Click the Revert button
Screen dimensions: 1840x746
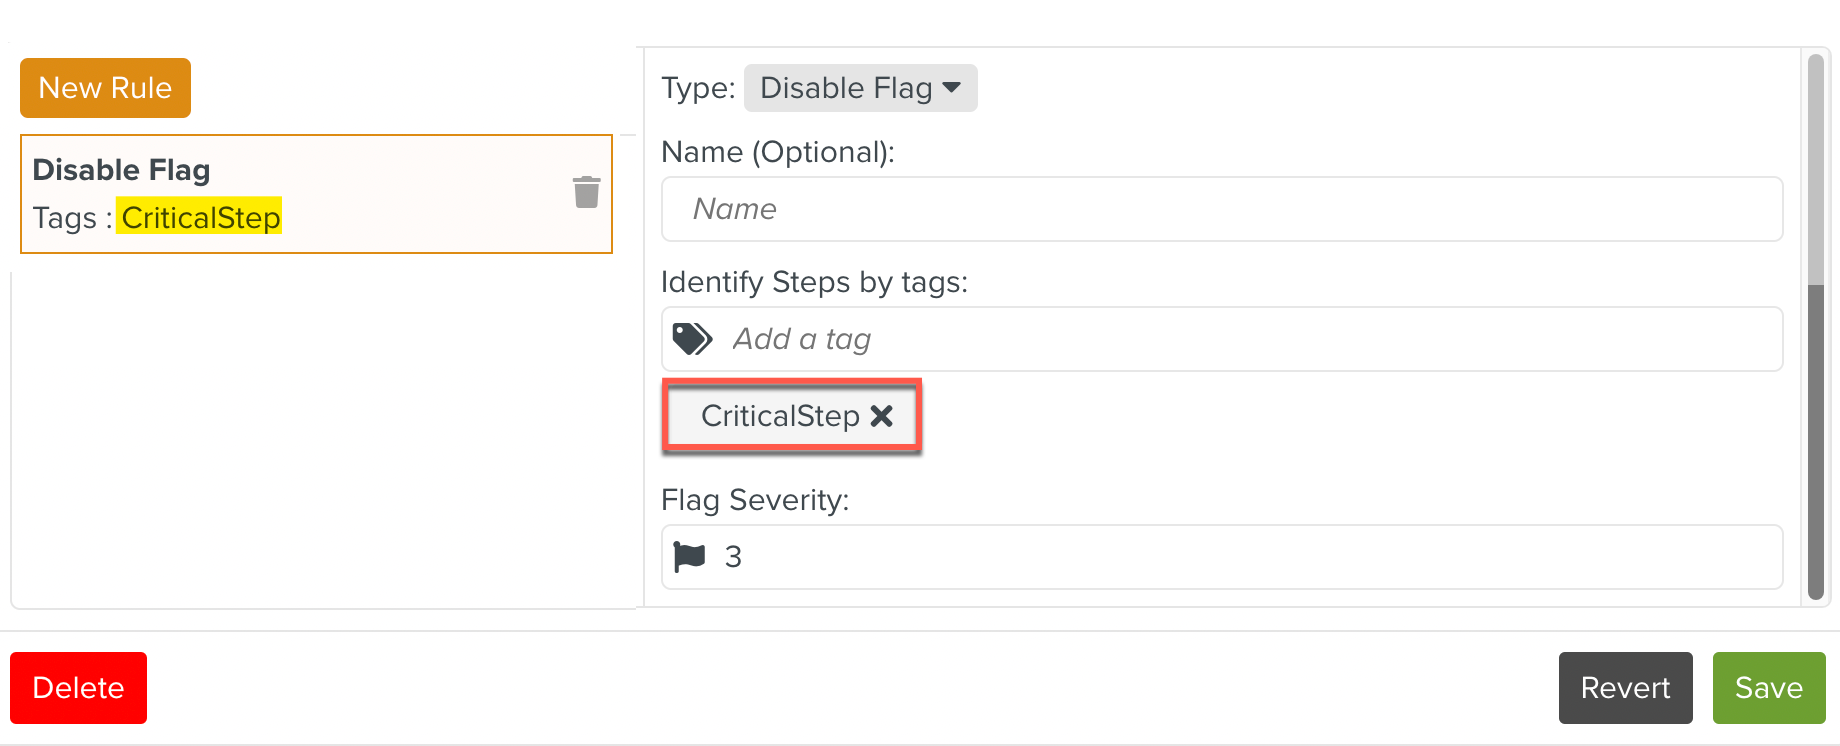(x=1625, y=688)
